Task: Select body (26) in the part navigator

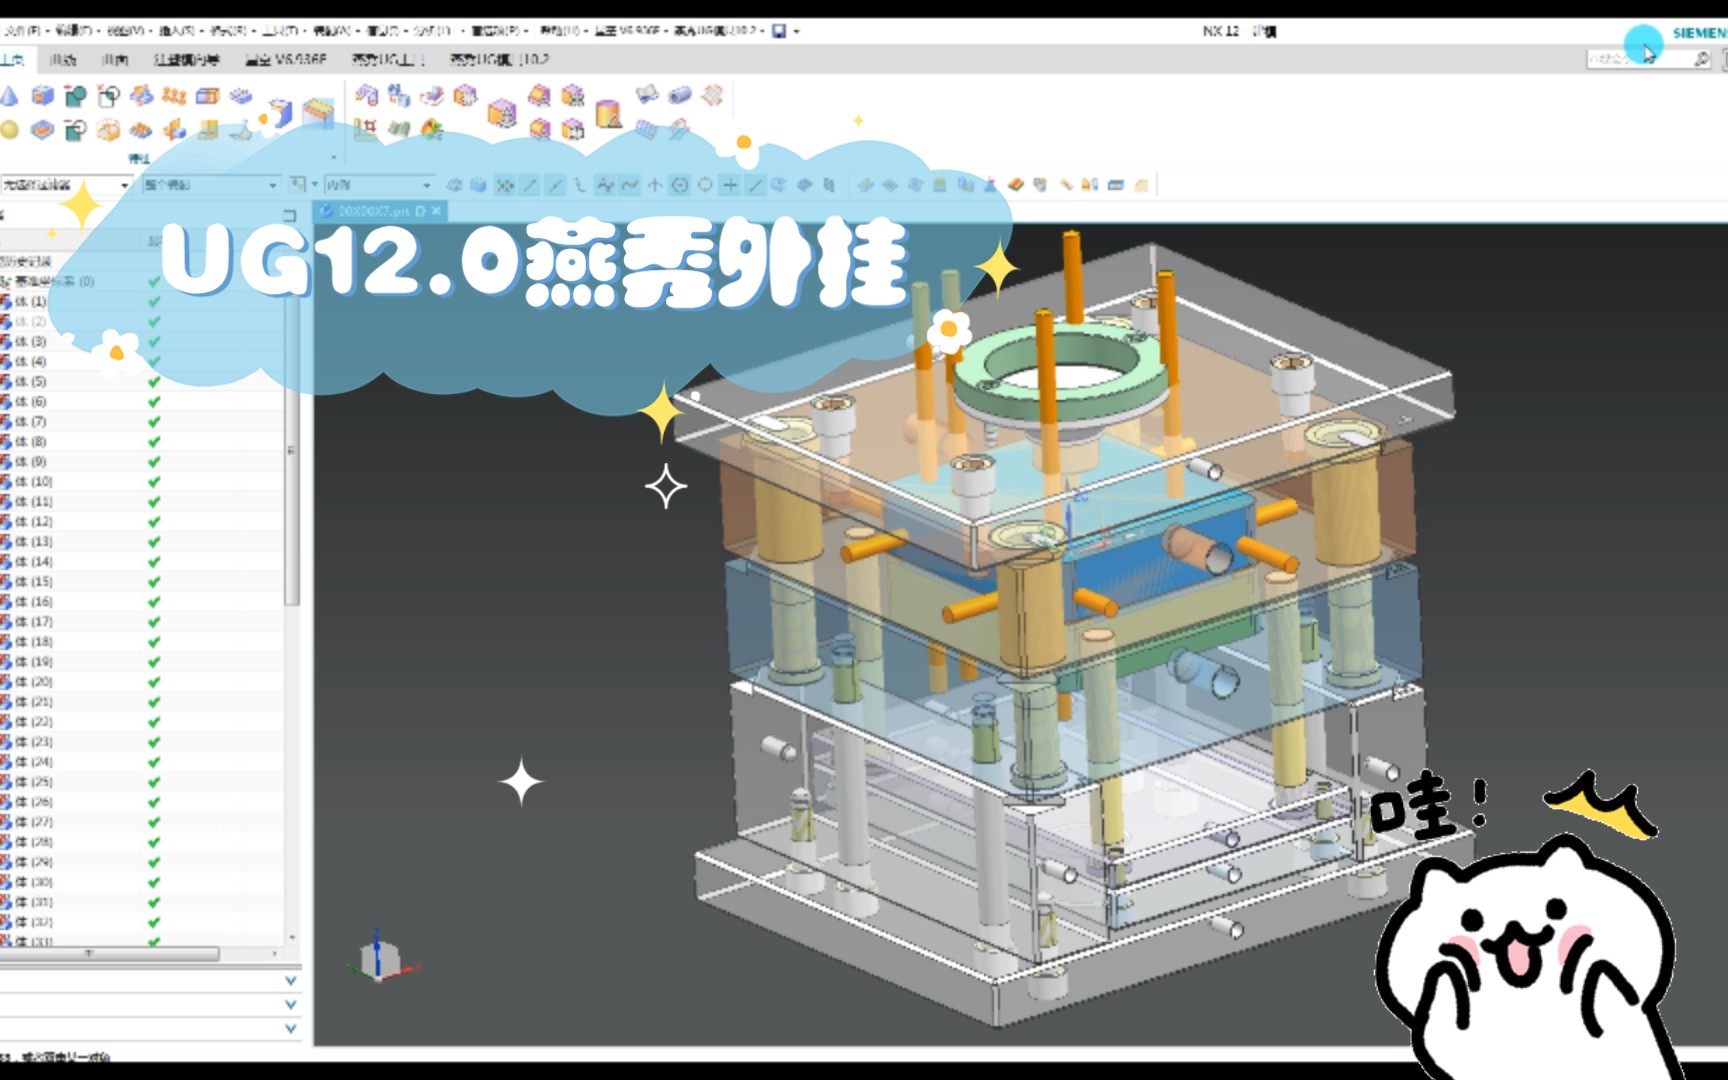Action: pyautogui.click(x=33, y=802)
